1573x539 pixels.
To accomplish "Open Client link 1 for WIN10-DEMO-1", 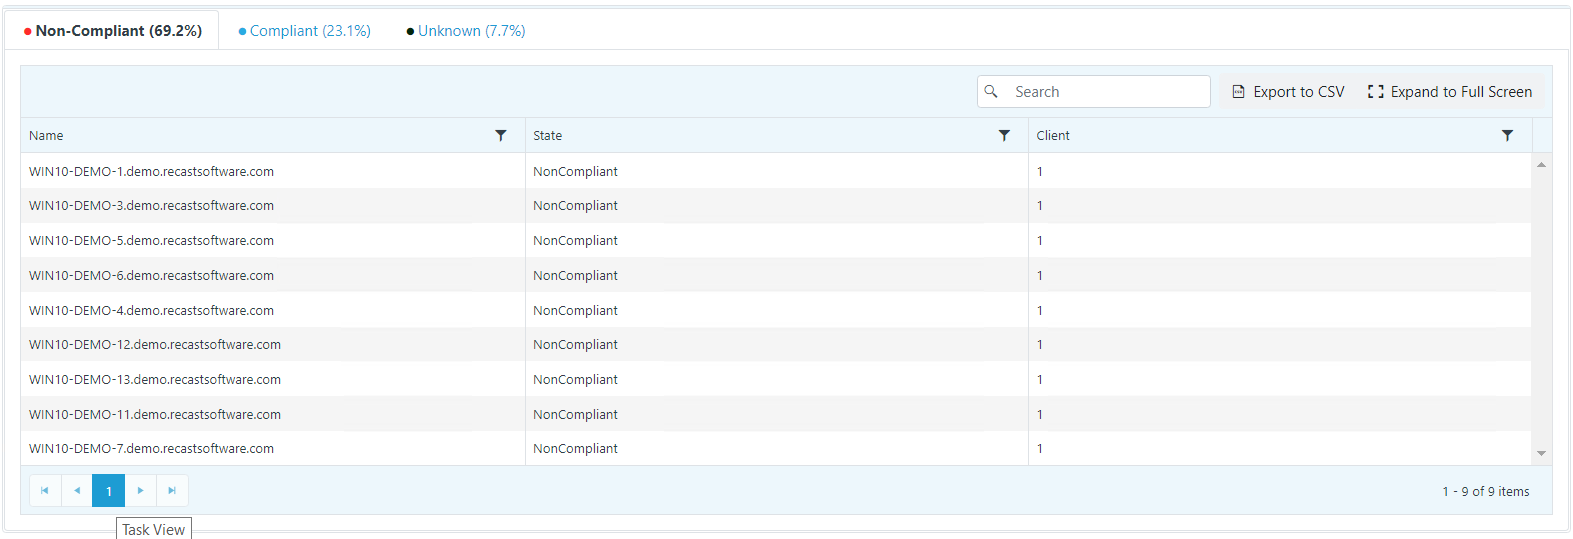I will coord(1040,172).
